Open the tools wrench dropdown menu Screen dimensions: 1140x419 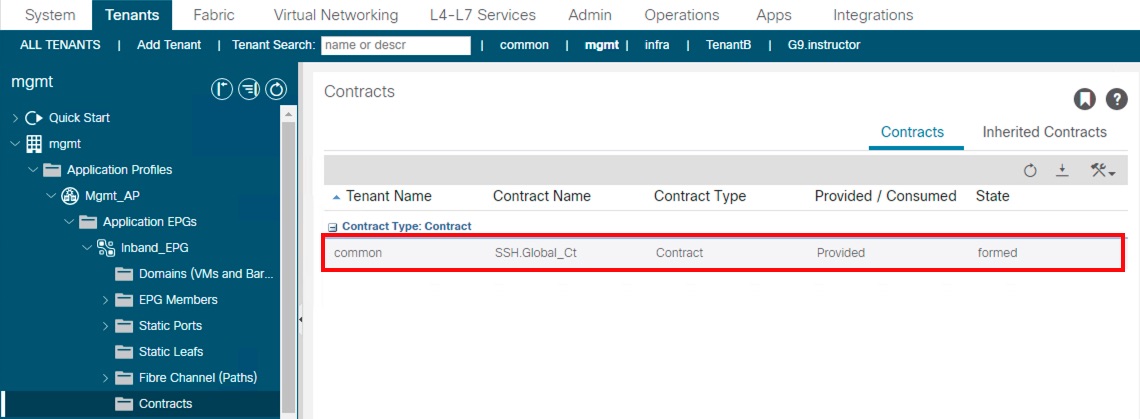click(1102, 171)
